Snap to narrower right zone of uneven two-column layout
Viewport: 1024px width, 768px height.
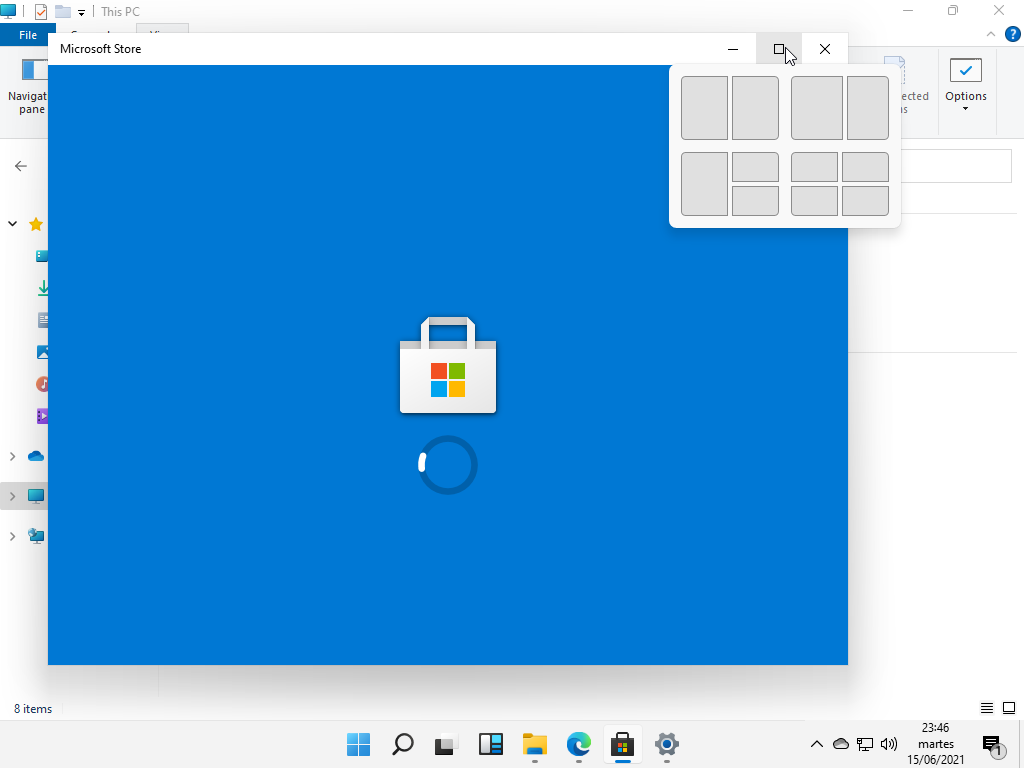868,108
